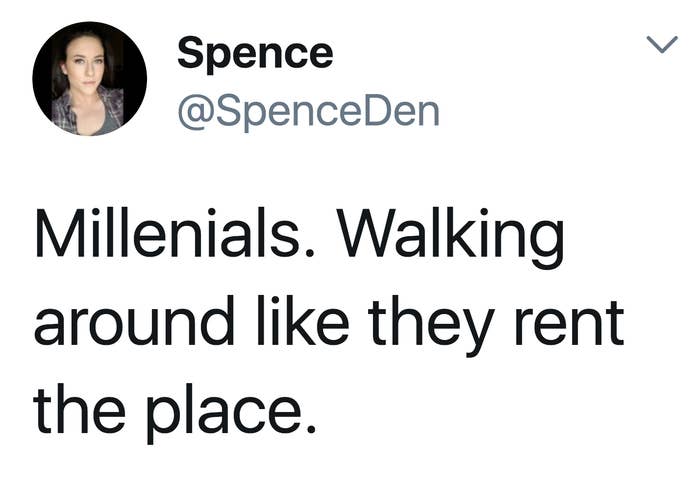Select the word place in the tweet

click(225, 413)
